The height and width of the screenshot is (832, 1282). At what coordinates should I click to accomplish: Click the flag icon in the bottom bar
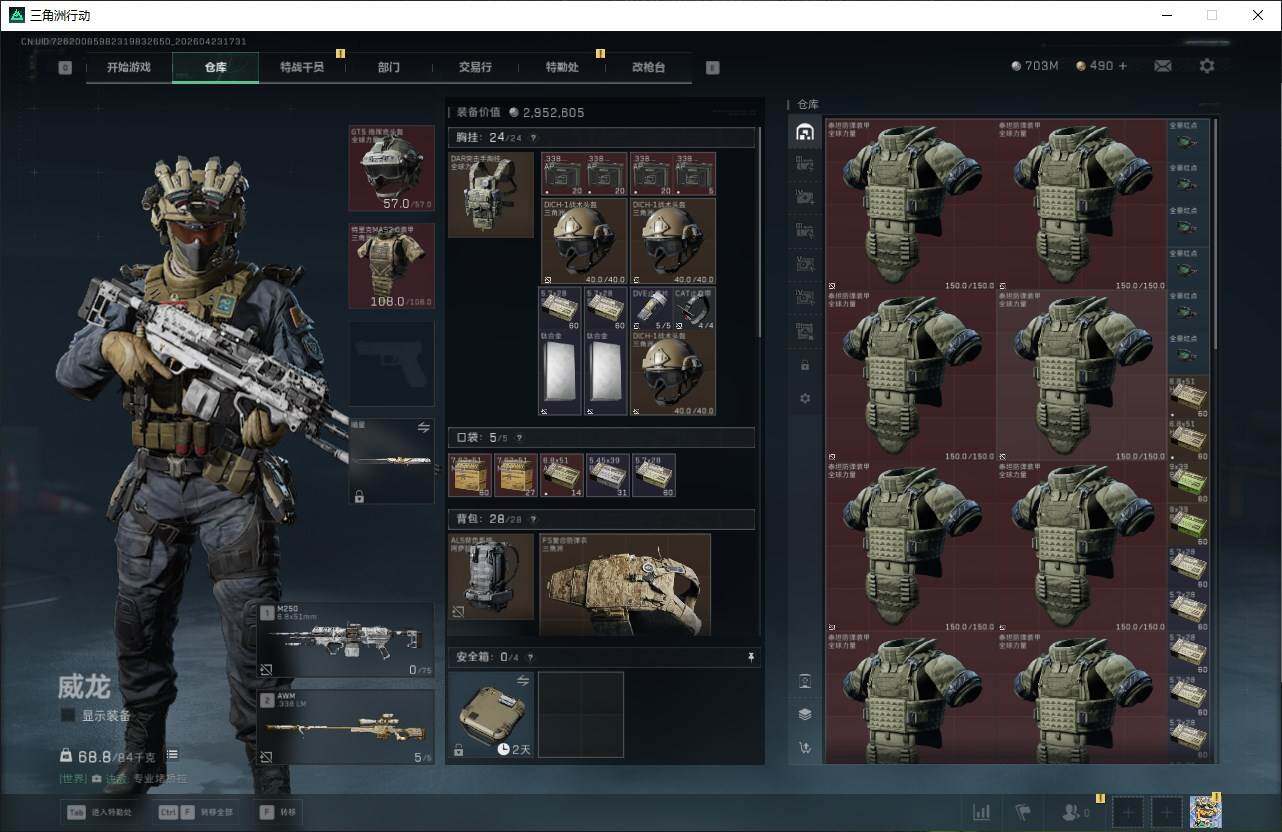[x=1022, y=812]
